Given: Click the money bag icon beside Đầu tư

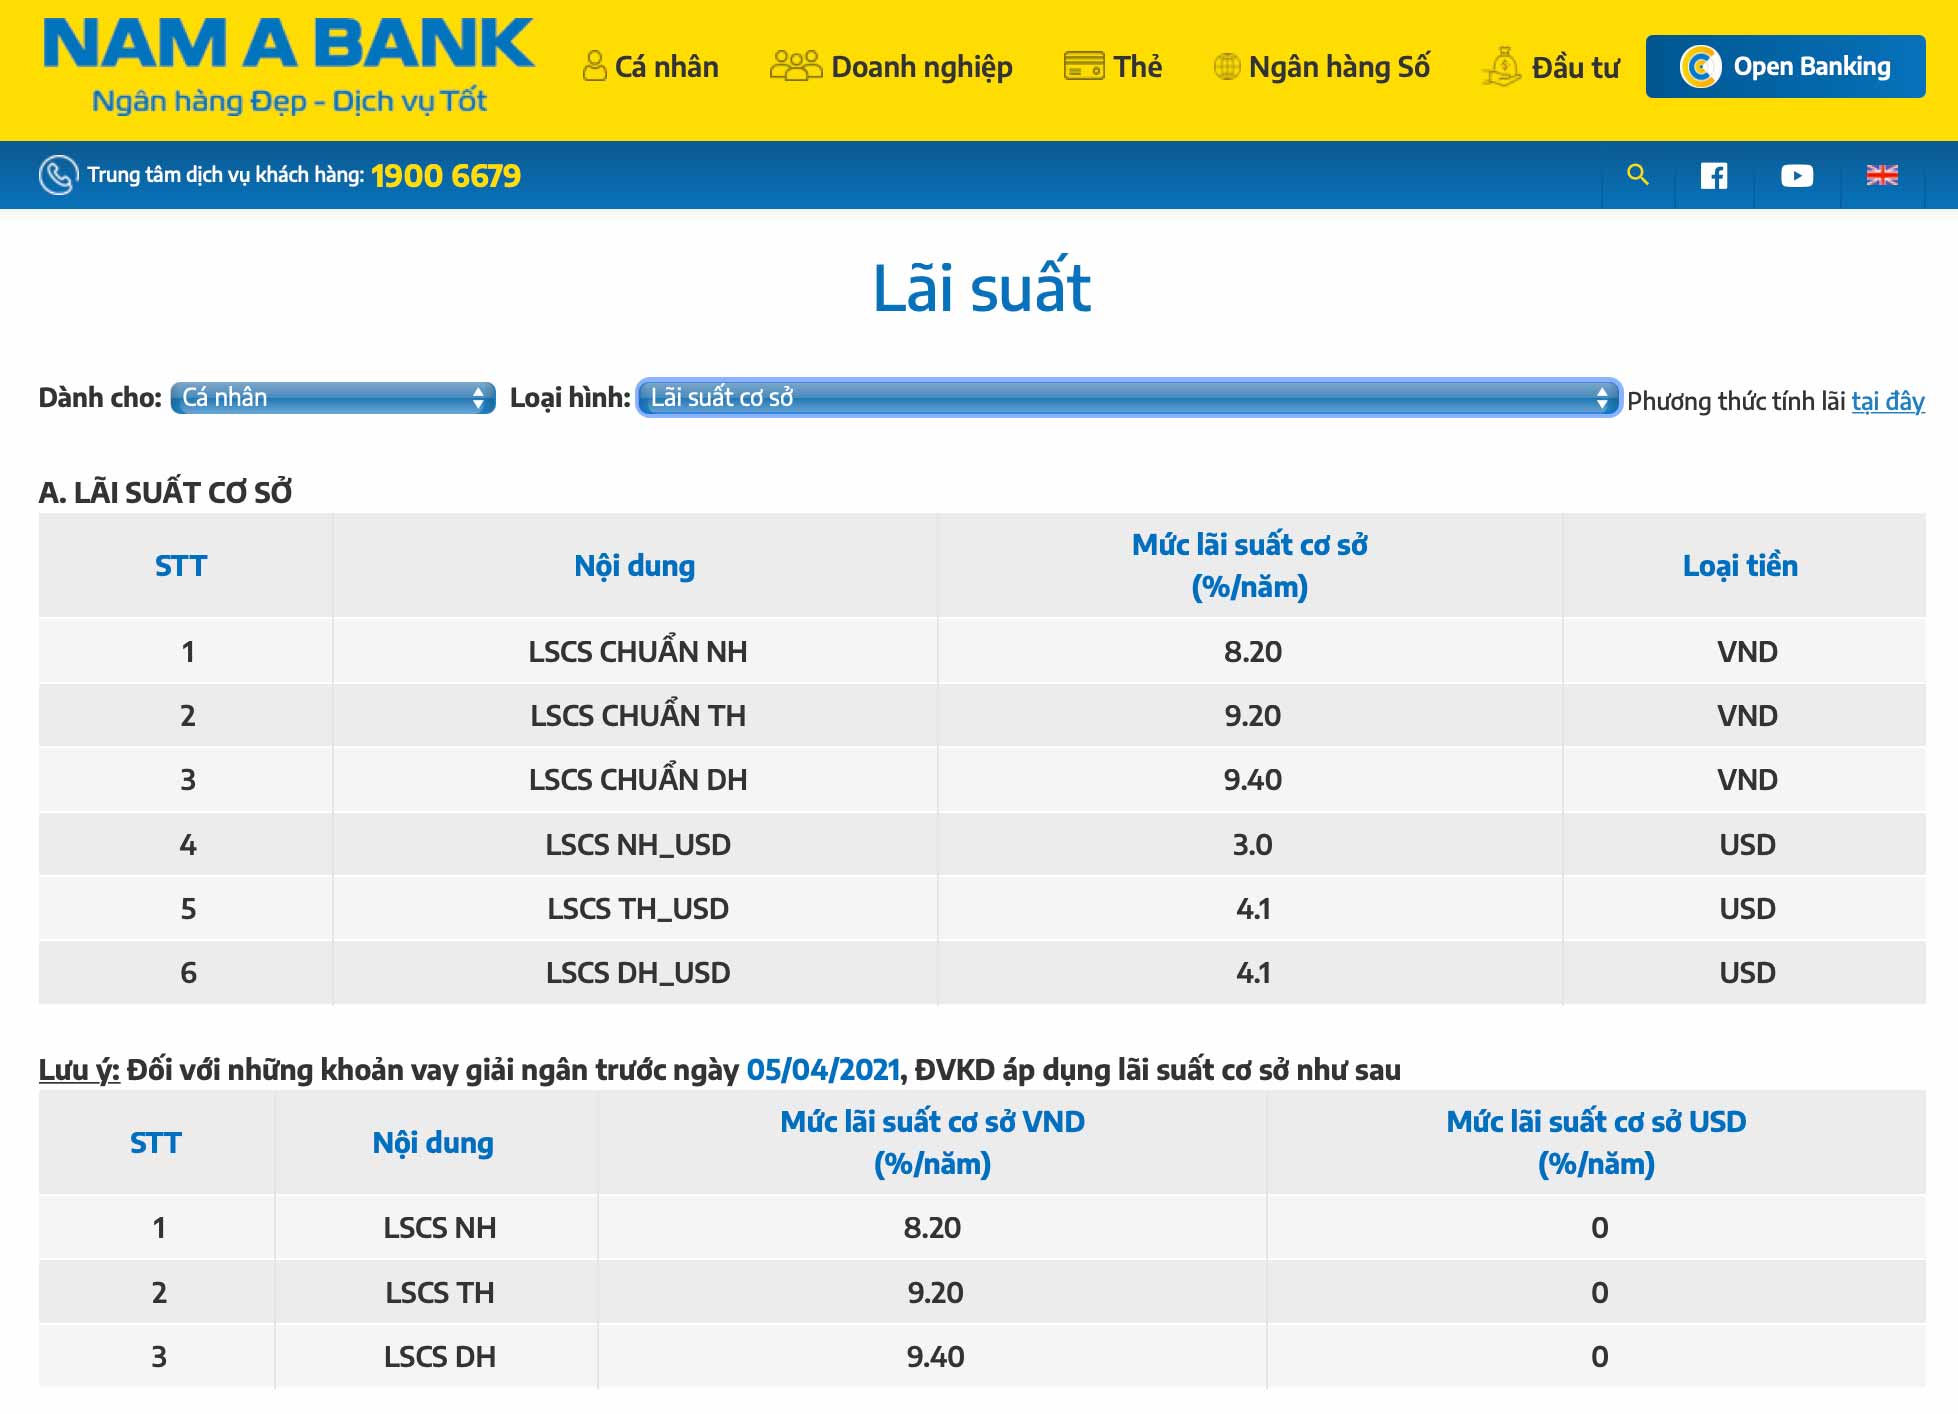Looking at the screenshot, I should pos(1502,66).
